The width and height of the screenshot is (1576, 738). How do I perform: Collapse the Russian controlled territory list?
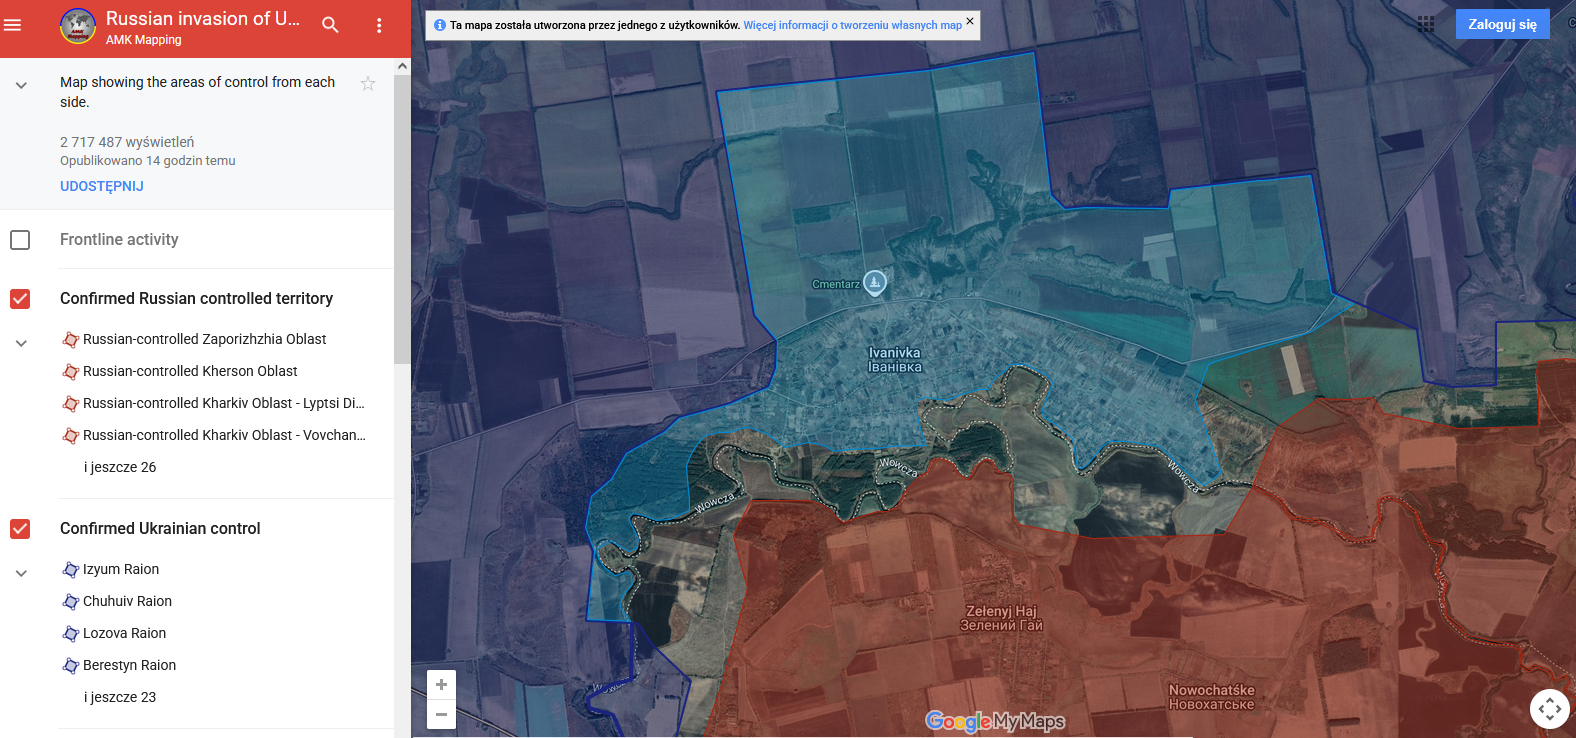click(x=21, y=344)
